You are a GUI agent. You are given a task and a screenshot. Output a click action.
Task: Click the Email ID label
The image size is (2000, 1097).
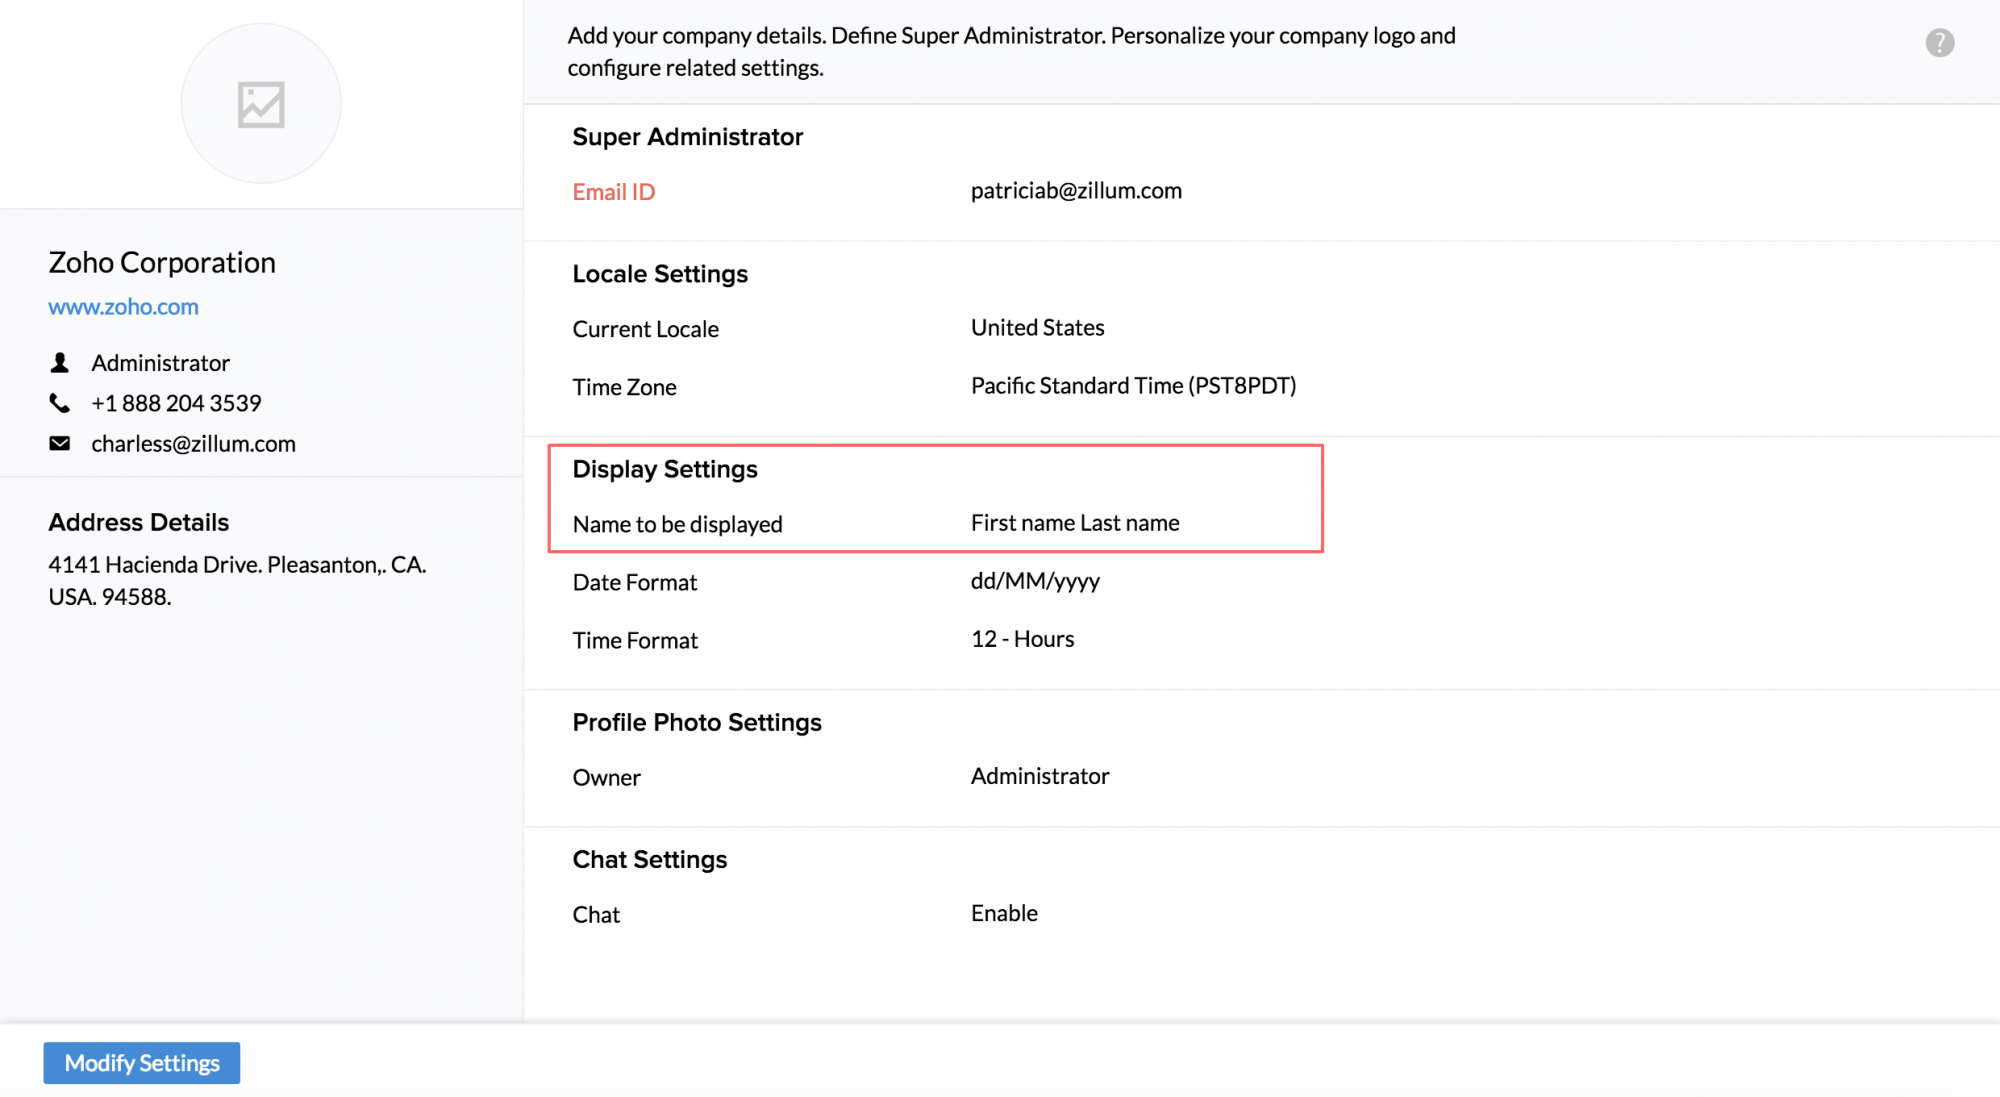(613, 192)
